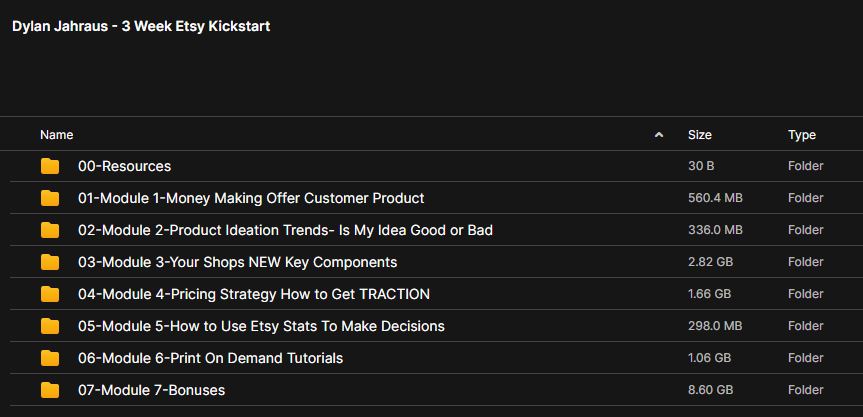Open 02-Module 2-Product Ideation Trends folder

click(285, 230)
